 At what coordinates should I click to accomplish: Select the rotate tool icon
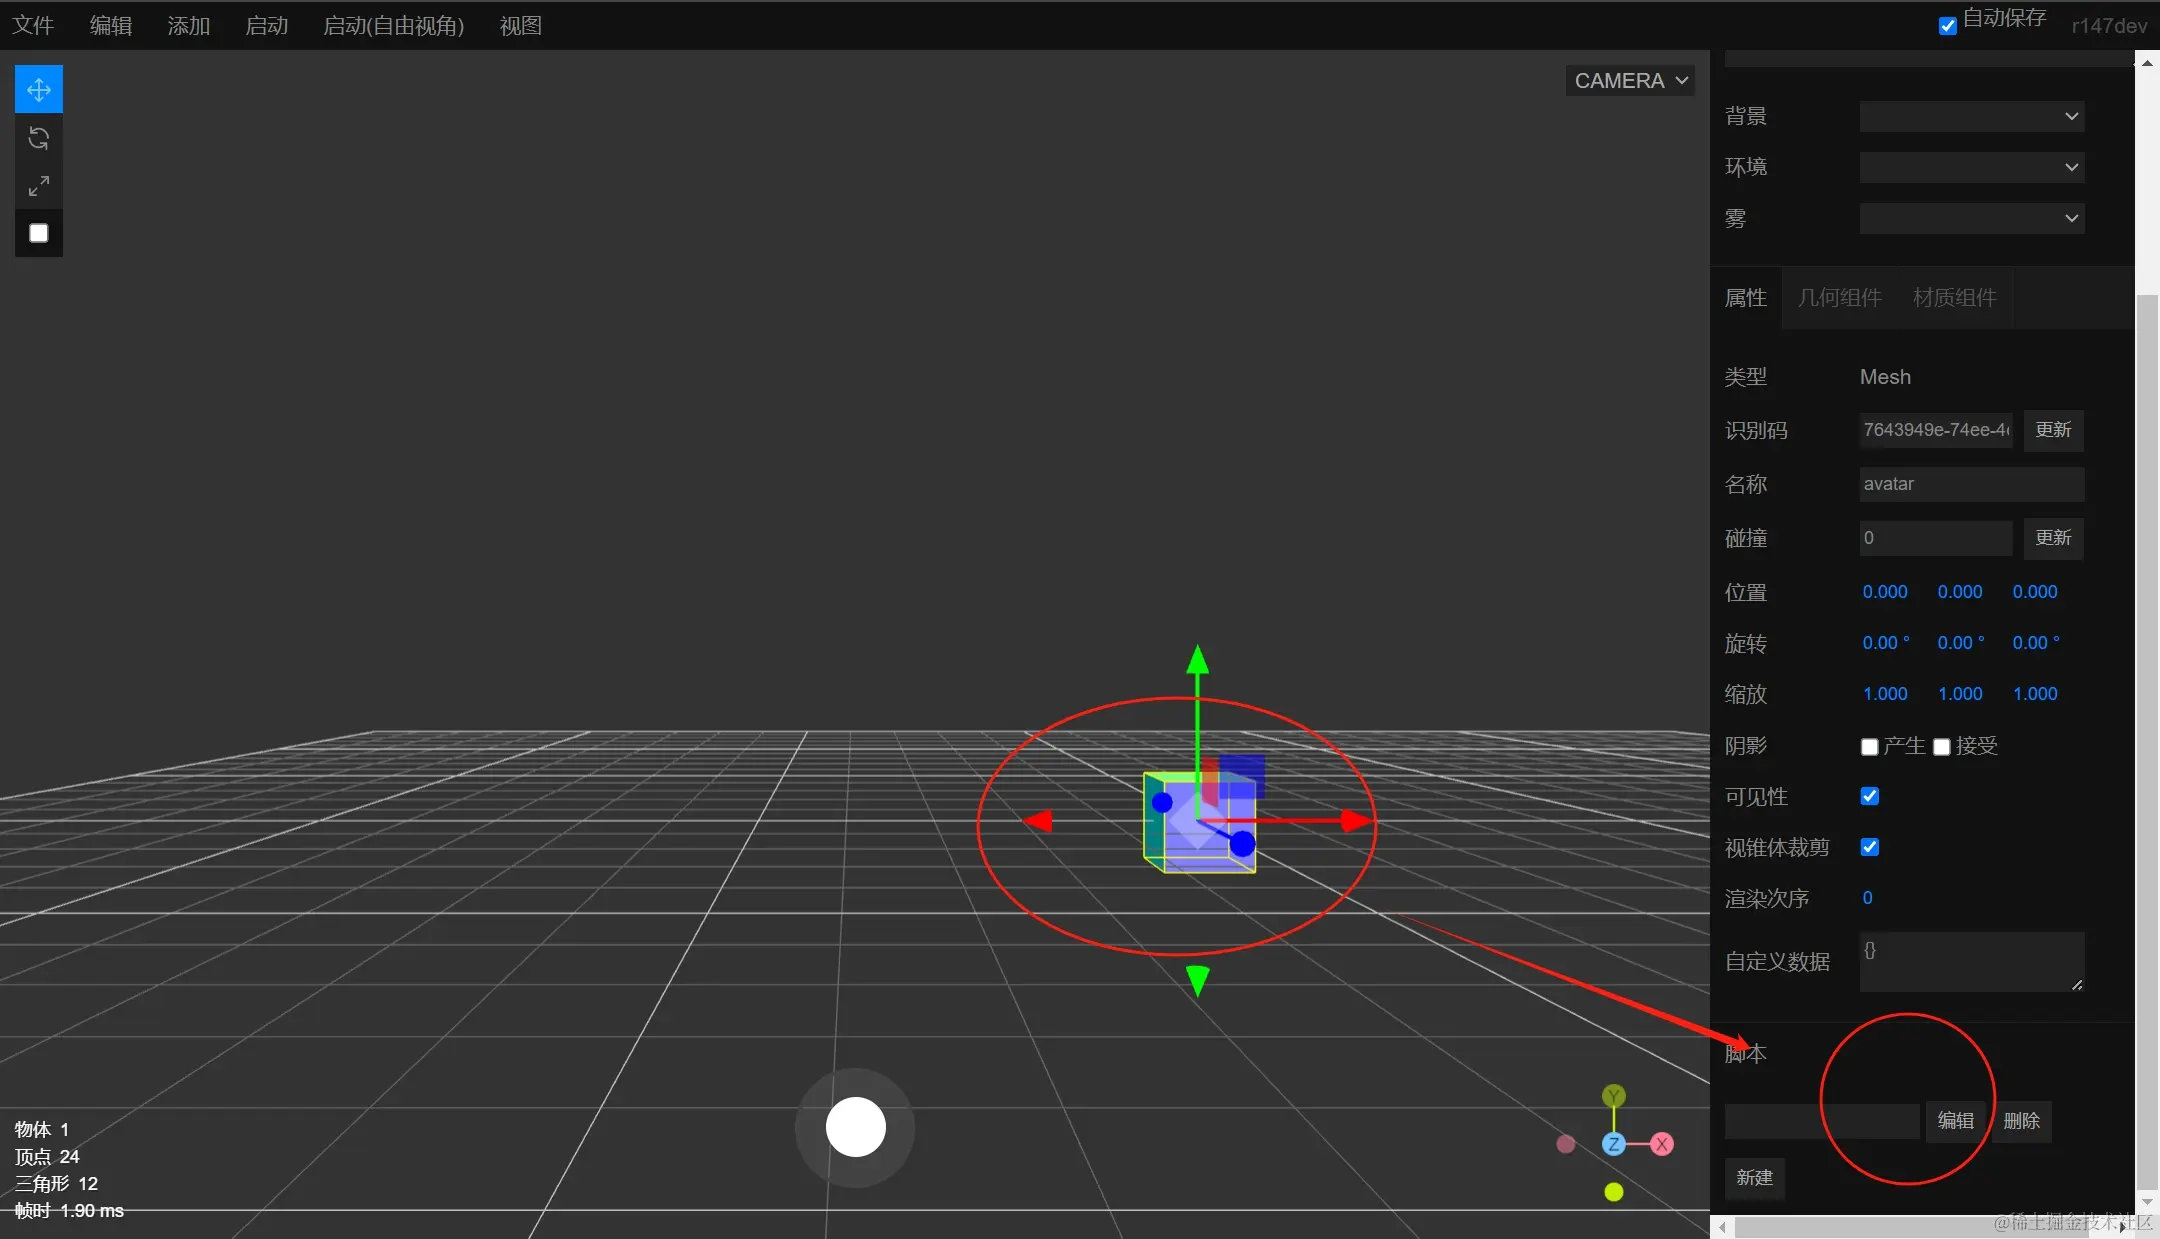(39, 138)
